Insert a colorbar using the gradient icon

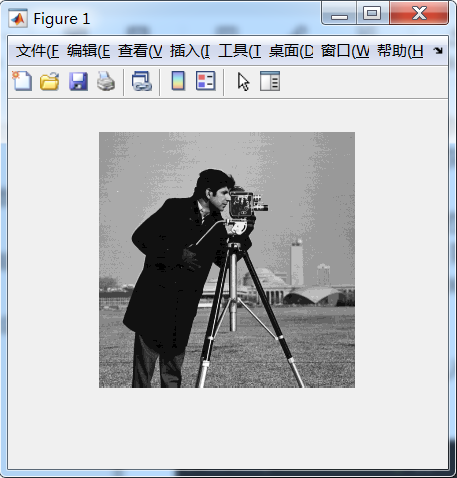178,81
